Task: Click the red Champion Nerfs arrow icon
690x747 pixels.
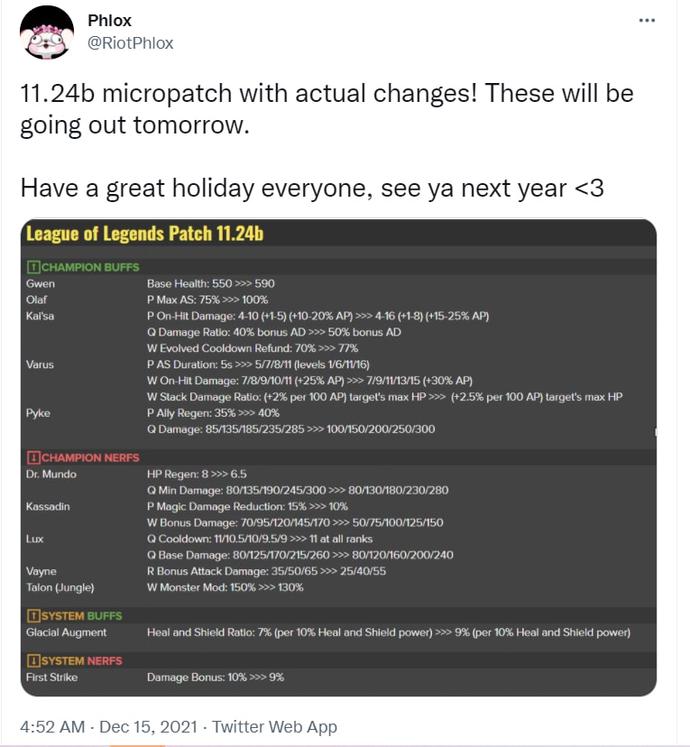Action: click(32, 457)
